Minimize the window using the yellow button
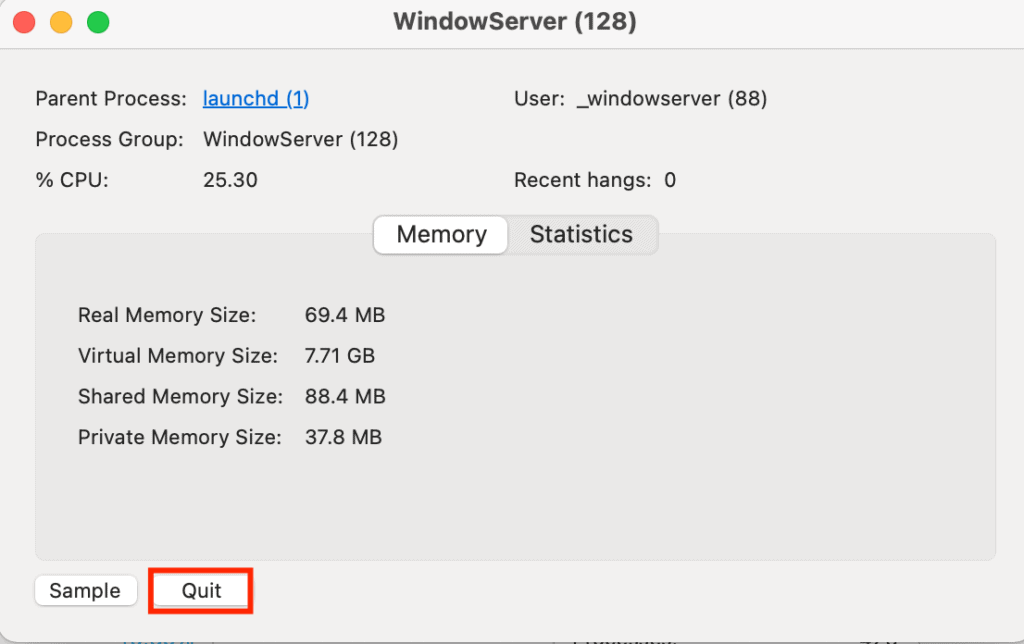 [x=61, y=22]
